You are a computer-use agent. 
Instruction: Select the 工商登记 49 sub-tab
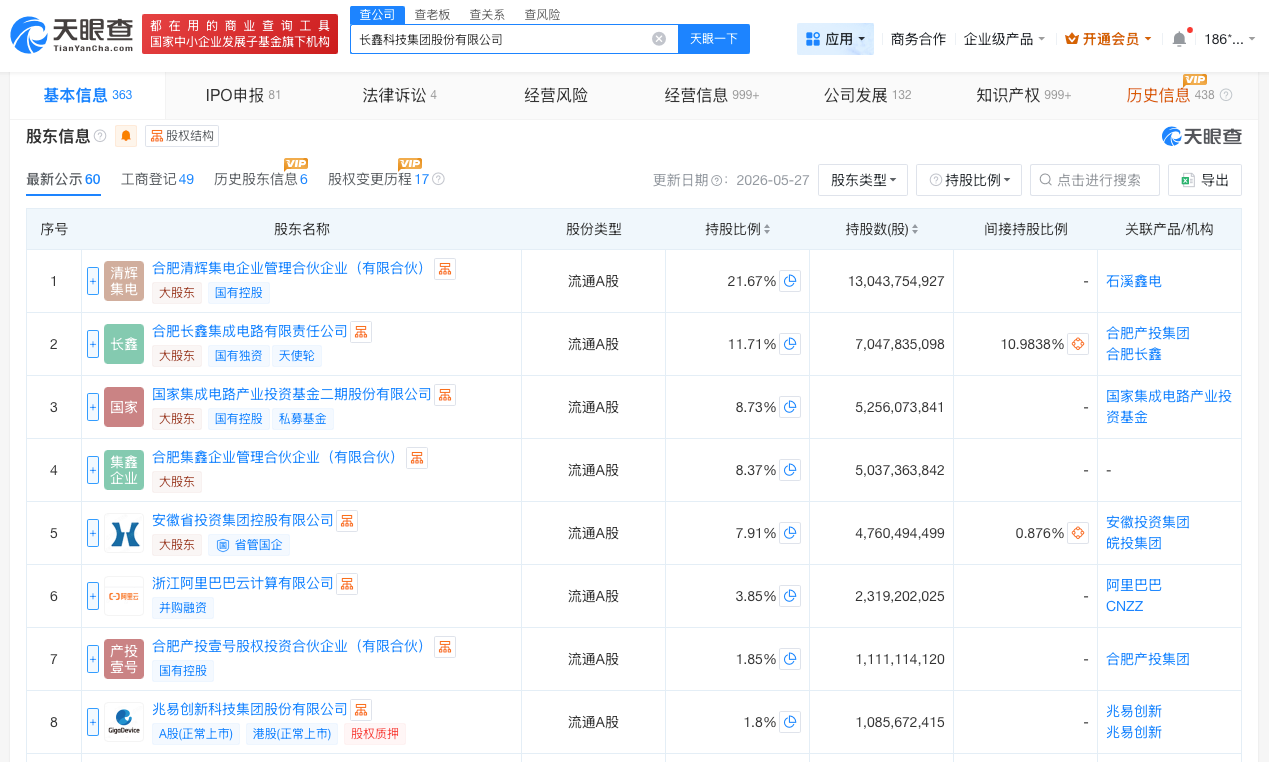pyautogui.click(x=157, y=179)
